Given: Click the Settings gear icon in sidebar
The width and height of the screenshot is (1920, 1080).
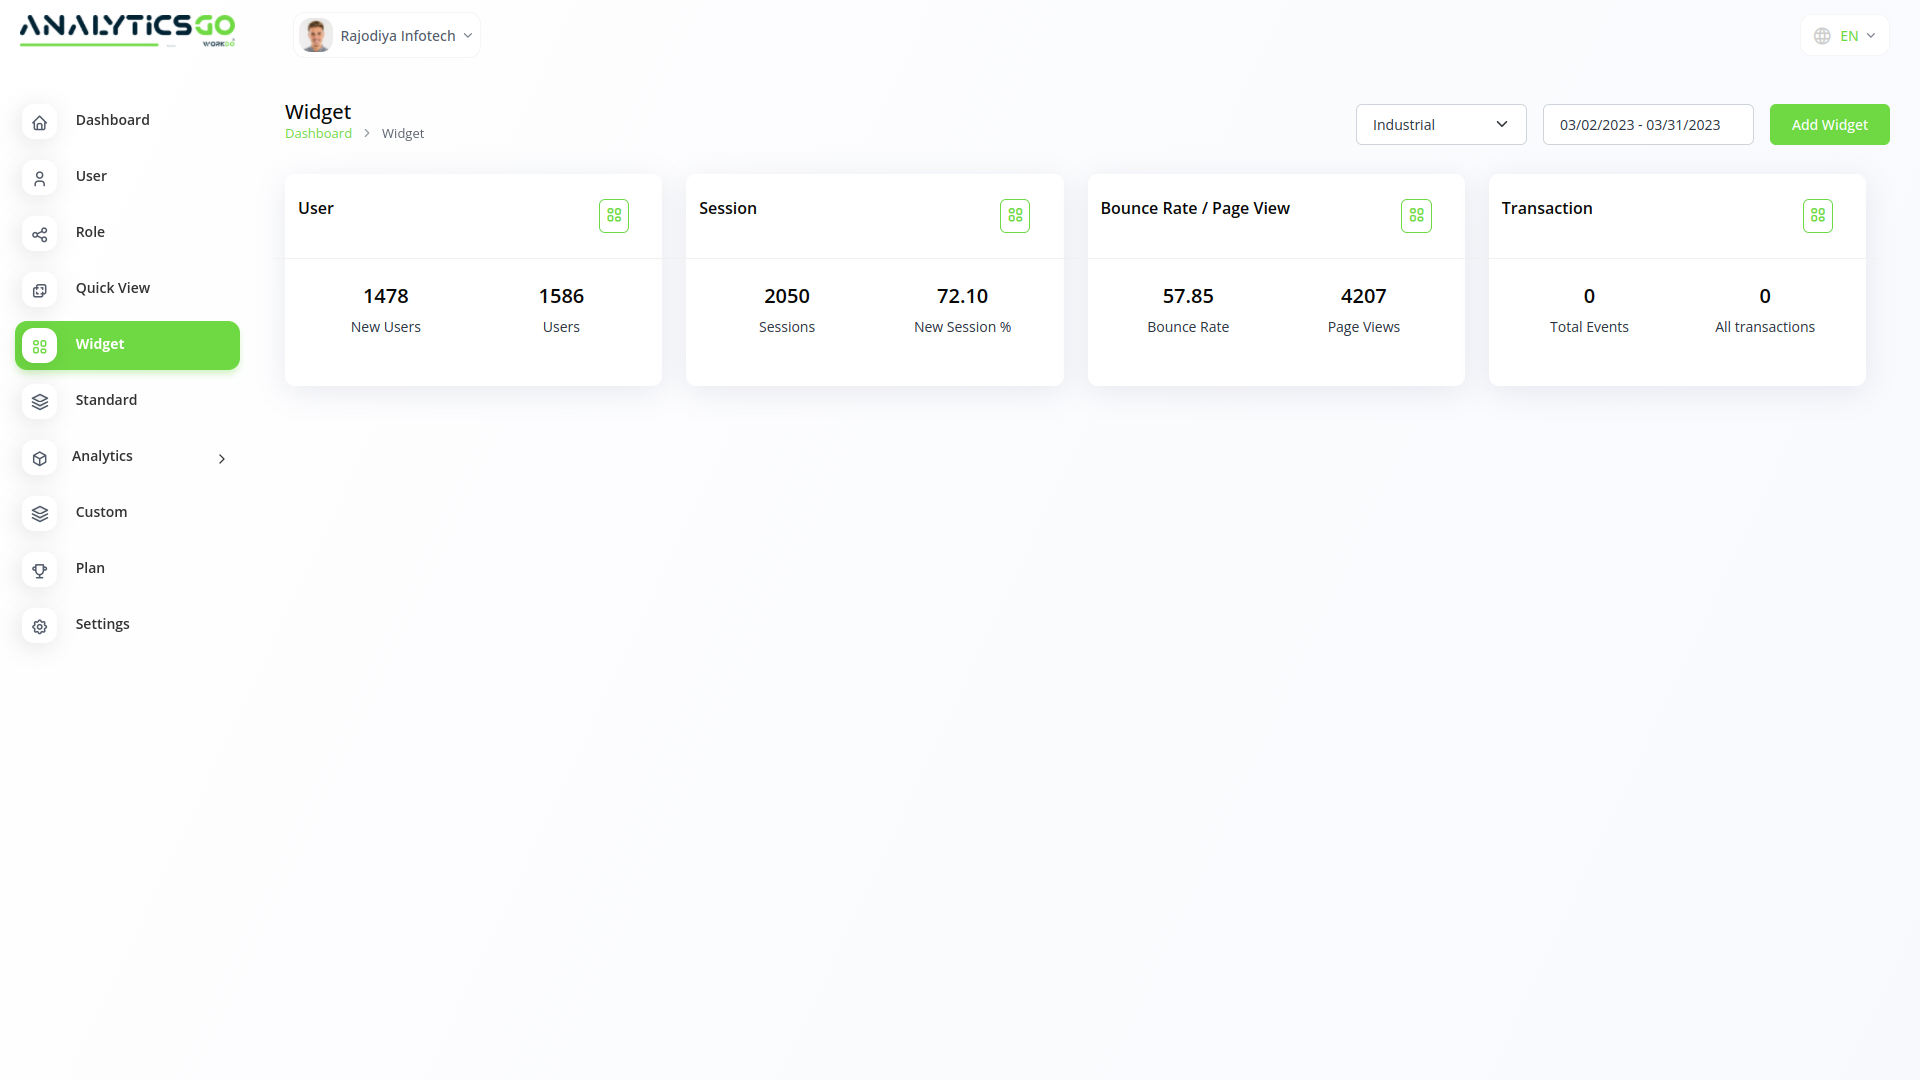Looking at the screenshot, I should tap(40, 626).
